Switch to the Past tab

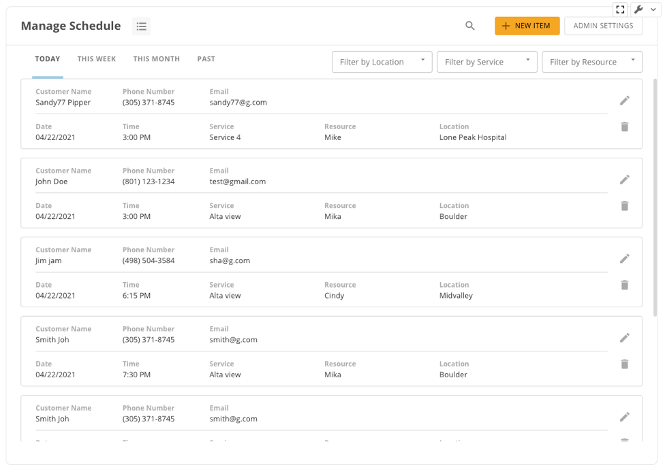pos(206,59)
